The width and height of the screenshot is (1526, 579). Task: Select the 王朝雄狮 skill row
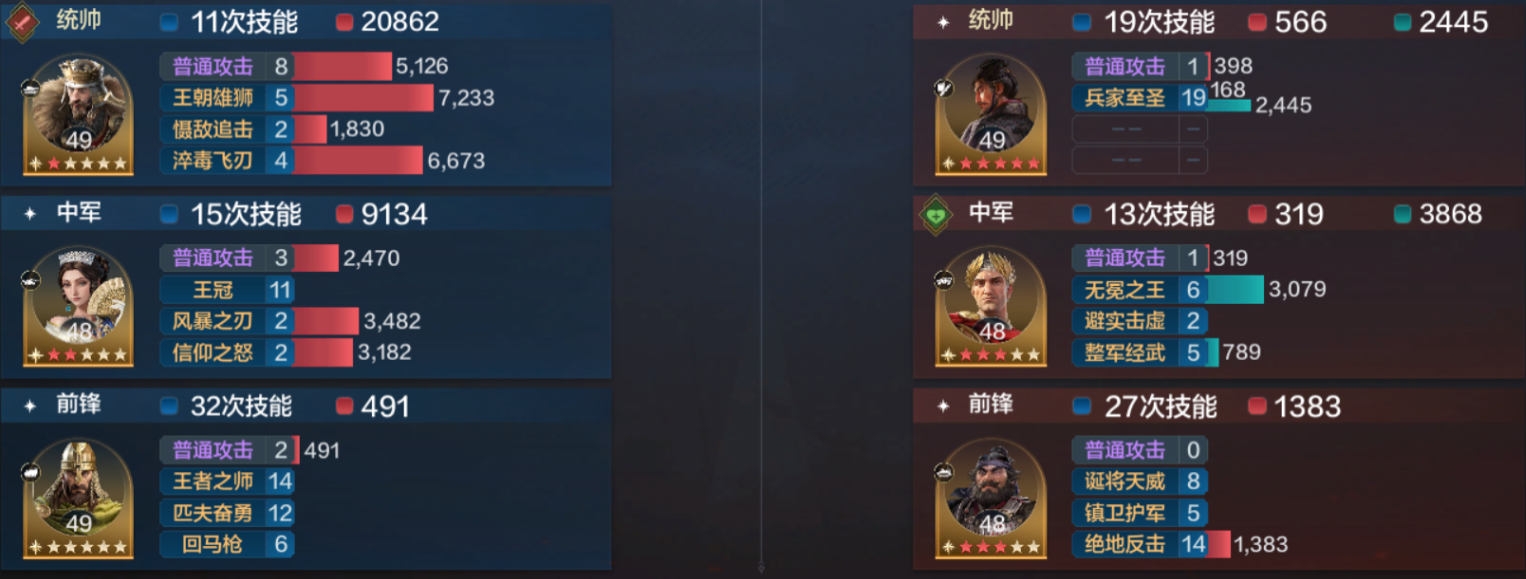click(327, 98)
